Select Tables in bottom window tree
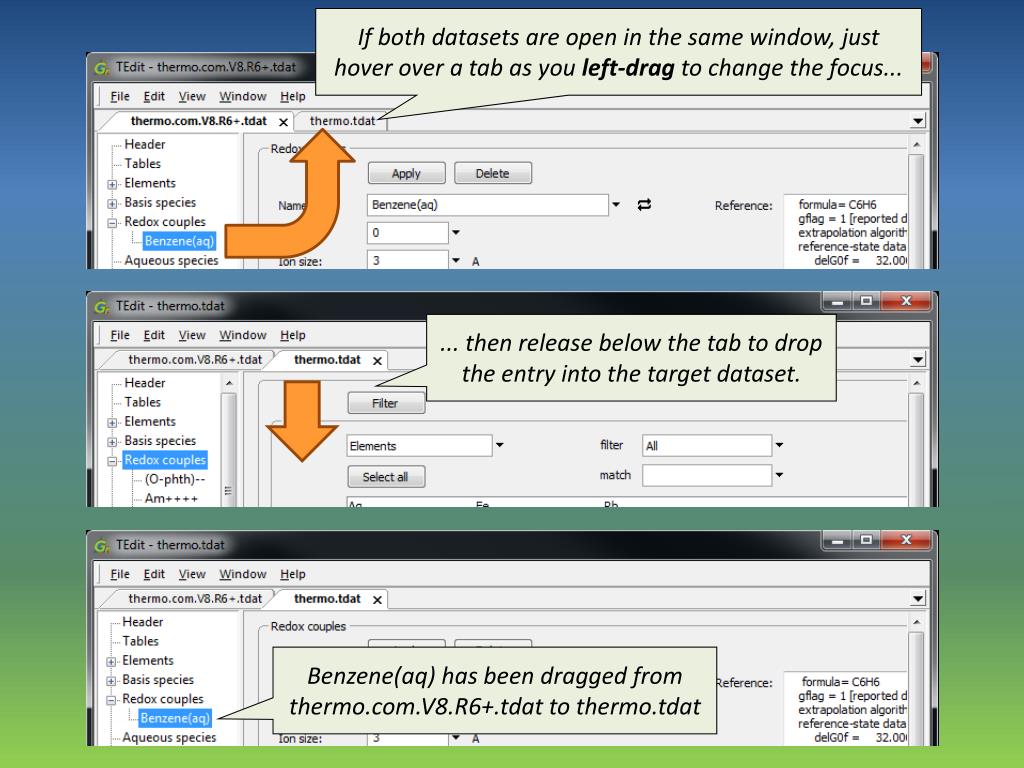The height and width of the screenshot is (768, 1024). click(x=140, y=641)
